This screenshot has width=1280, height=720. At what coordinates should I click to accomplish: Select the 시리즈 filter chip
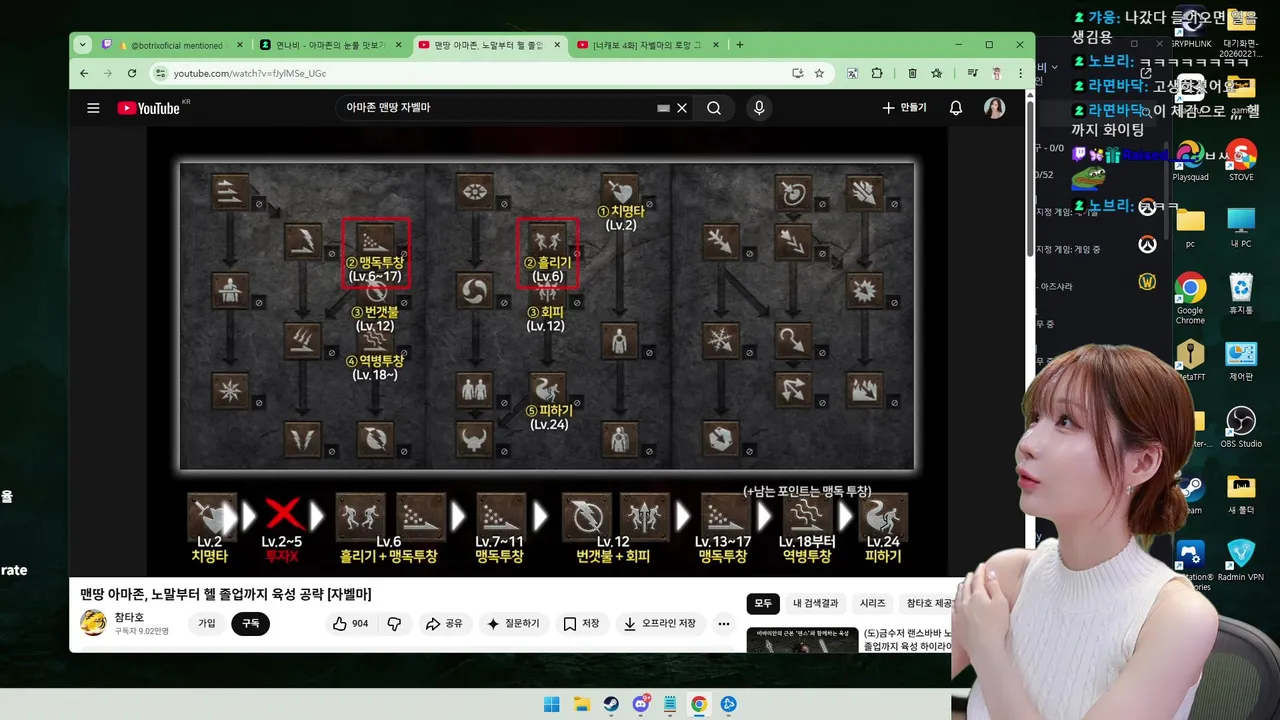point(873,603)
